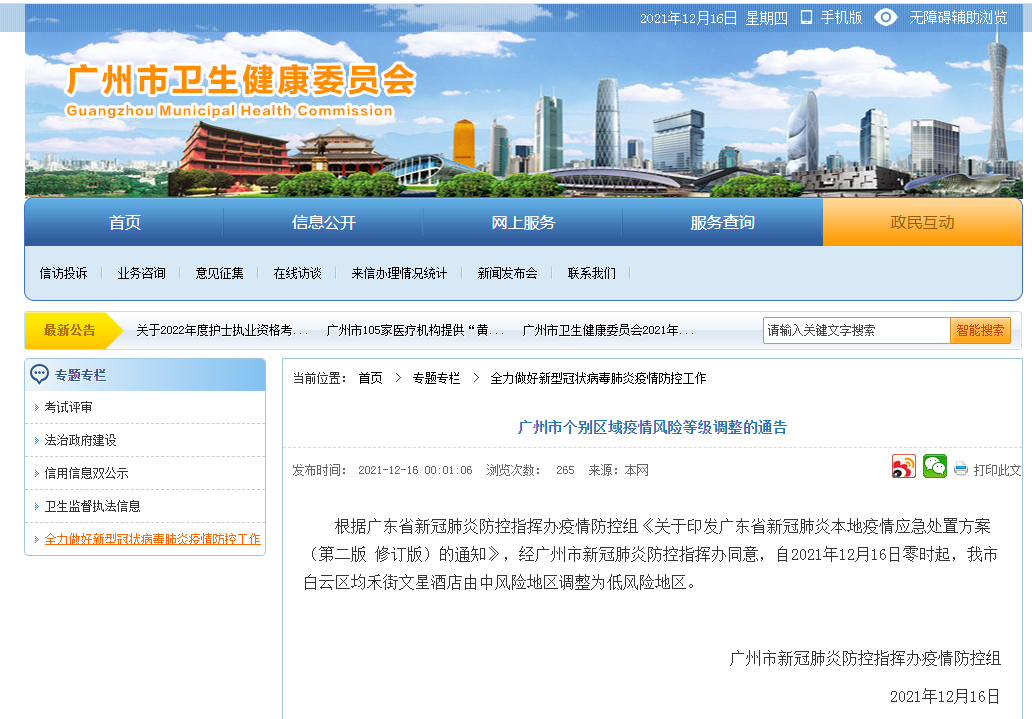Image resolution: width=1032 pixels, height=719 pixels.
Task: Open 新闻发布会 submenu item
Action: coord(507,273)
